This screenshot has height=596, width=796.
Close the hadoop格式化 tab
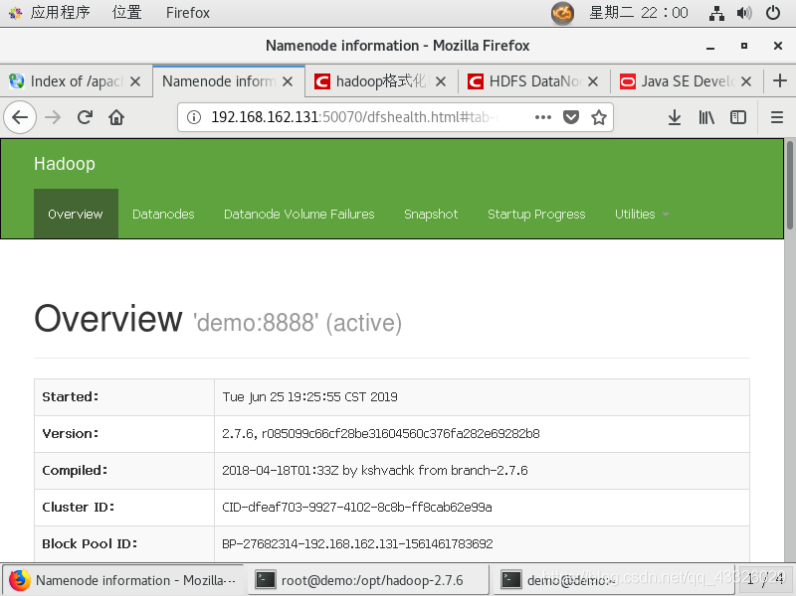tap(441, 81)
